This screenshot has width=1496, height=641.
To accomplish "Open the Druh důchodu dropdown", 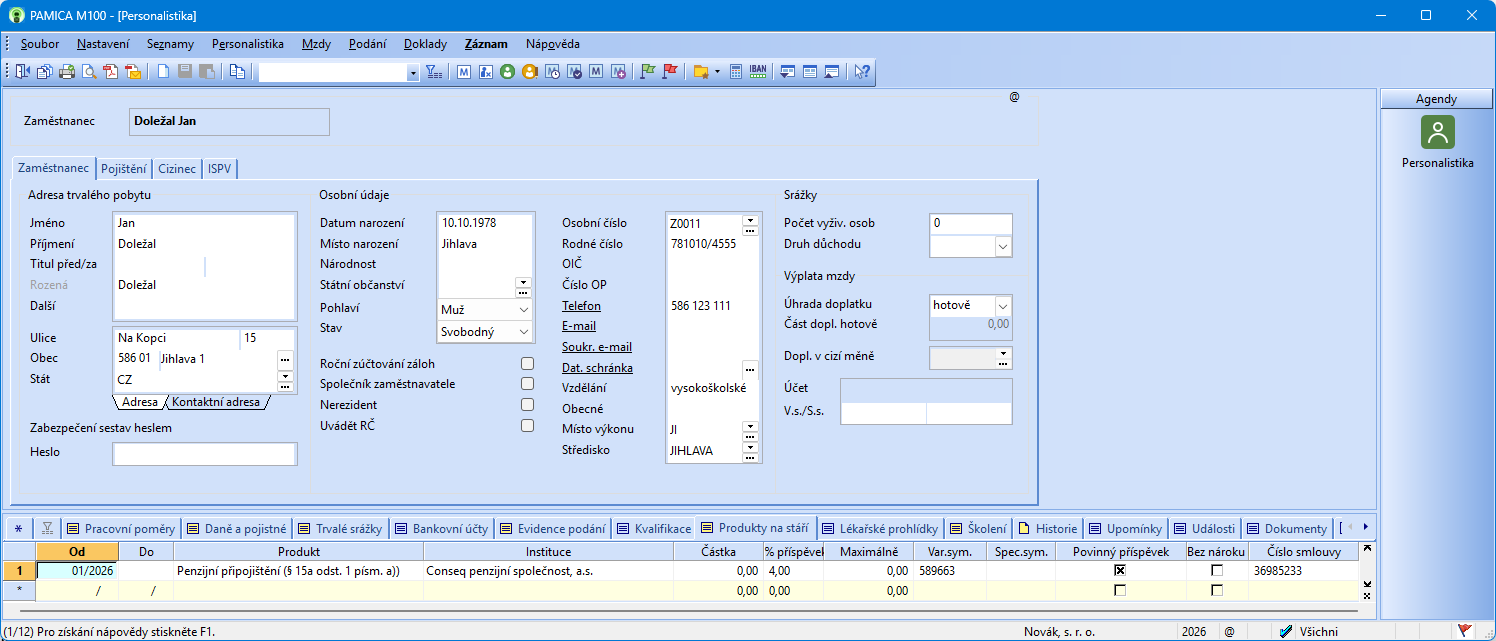I will click(1003, 245).
